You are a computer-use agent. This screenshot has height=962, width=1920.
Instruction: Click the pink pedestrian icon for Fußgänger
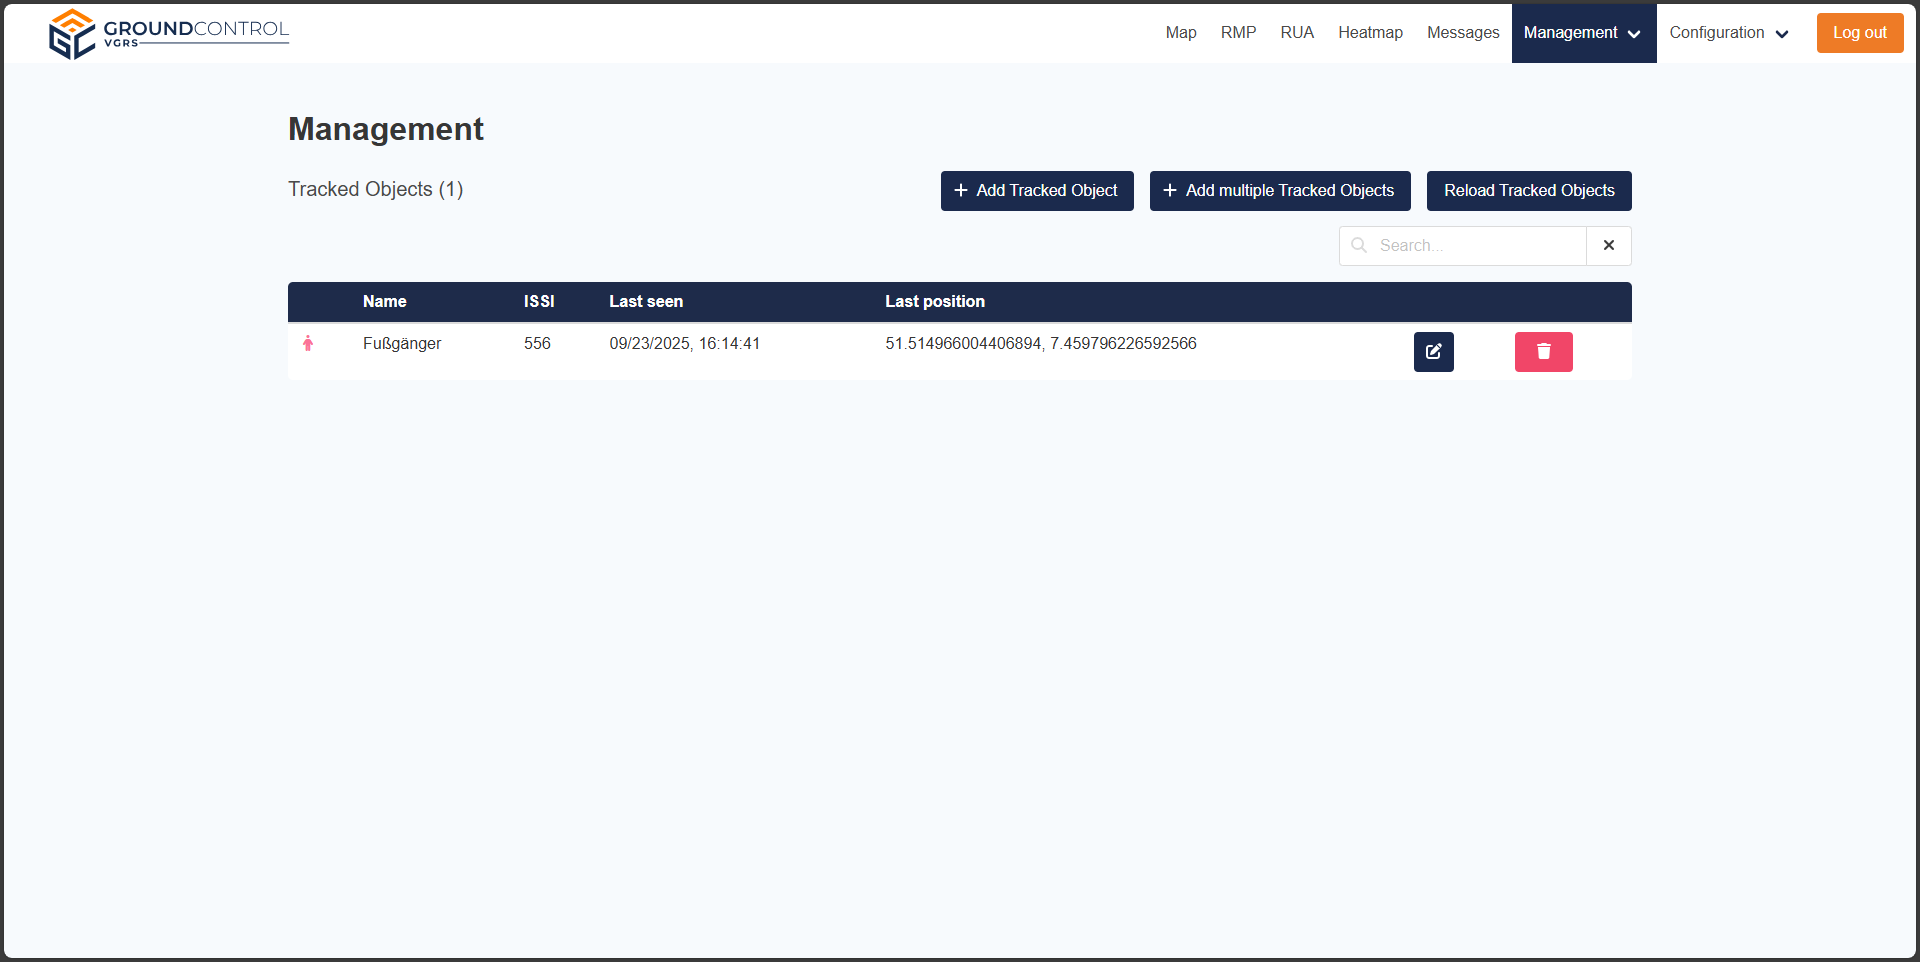[308, 344]
